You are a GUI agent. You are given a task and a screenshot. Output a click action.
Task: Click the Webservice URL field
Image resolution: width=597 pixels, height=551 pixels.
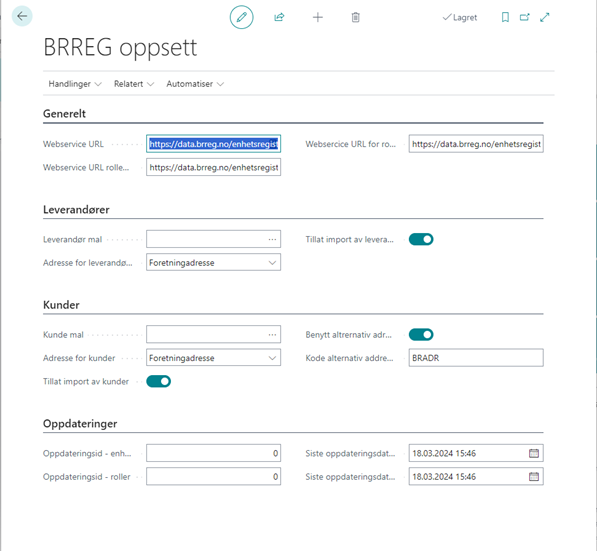[214, 144]
